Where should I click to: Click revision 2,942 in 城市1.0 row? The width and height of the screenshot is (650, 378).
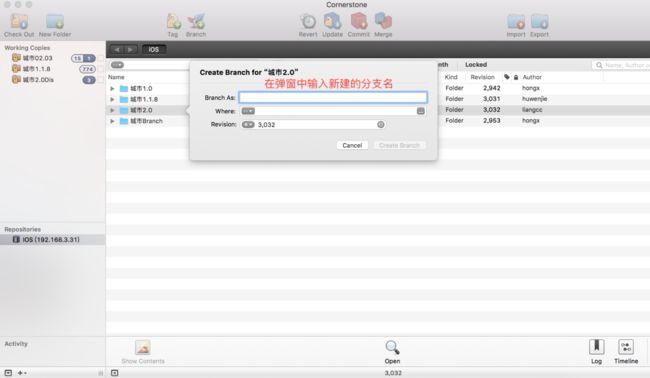click(x=492, y=88)
